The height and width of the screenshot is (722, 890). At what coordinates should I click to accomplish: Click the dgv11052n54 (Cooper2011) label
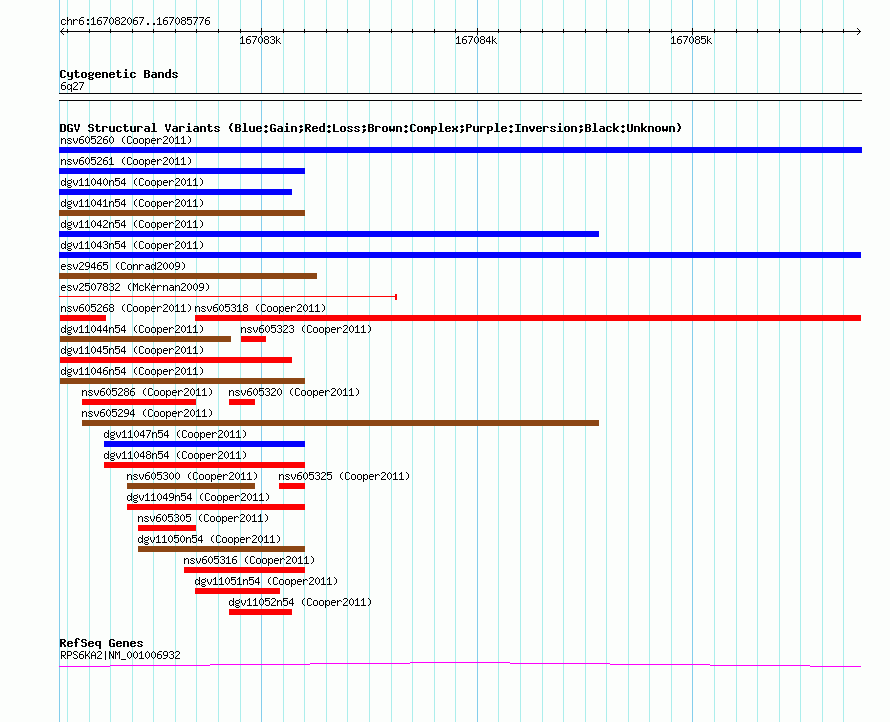click(300, 602)
